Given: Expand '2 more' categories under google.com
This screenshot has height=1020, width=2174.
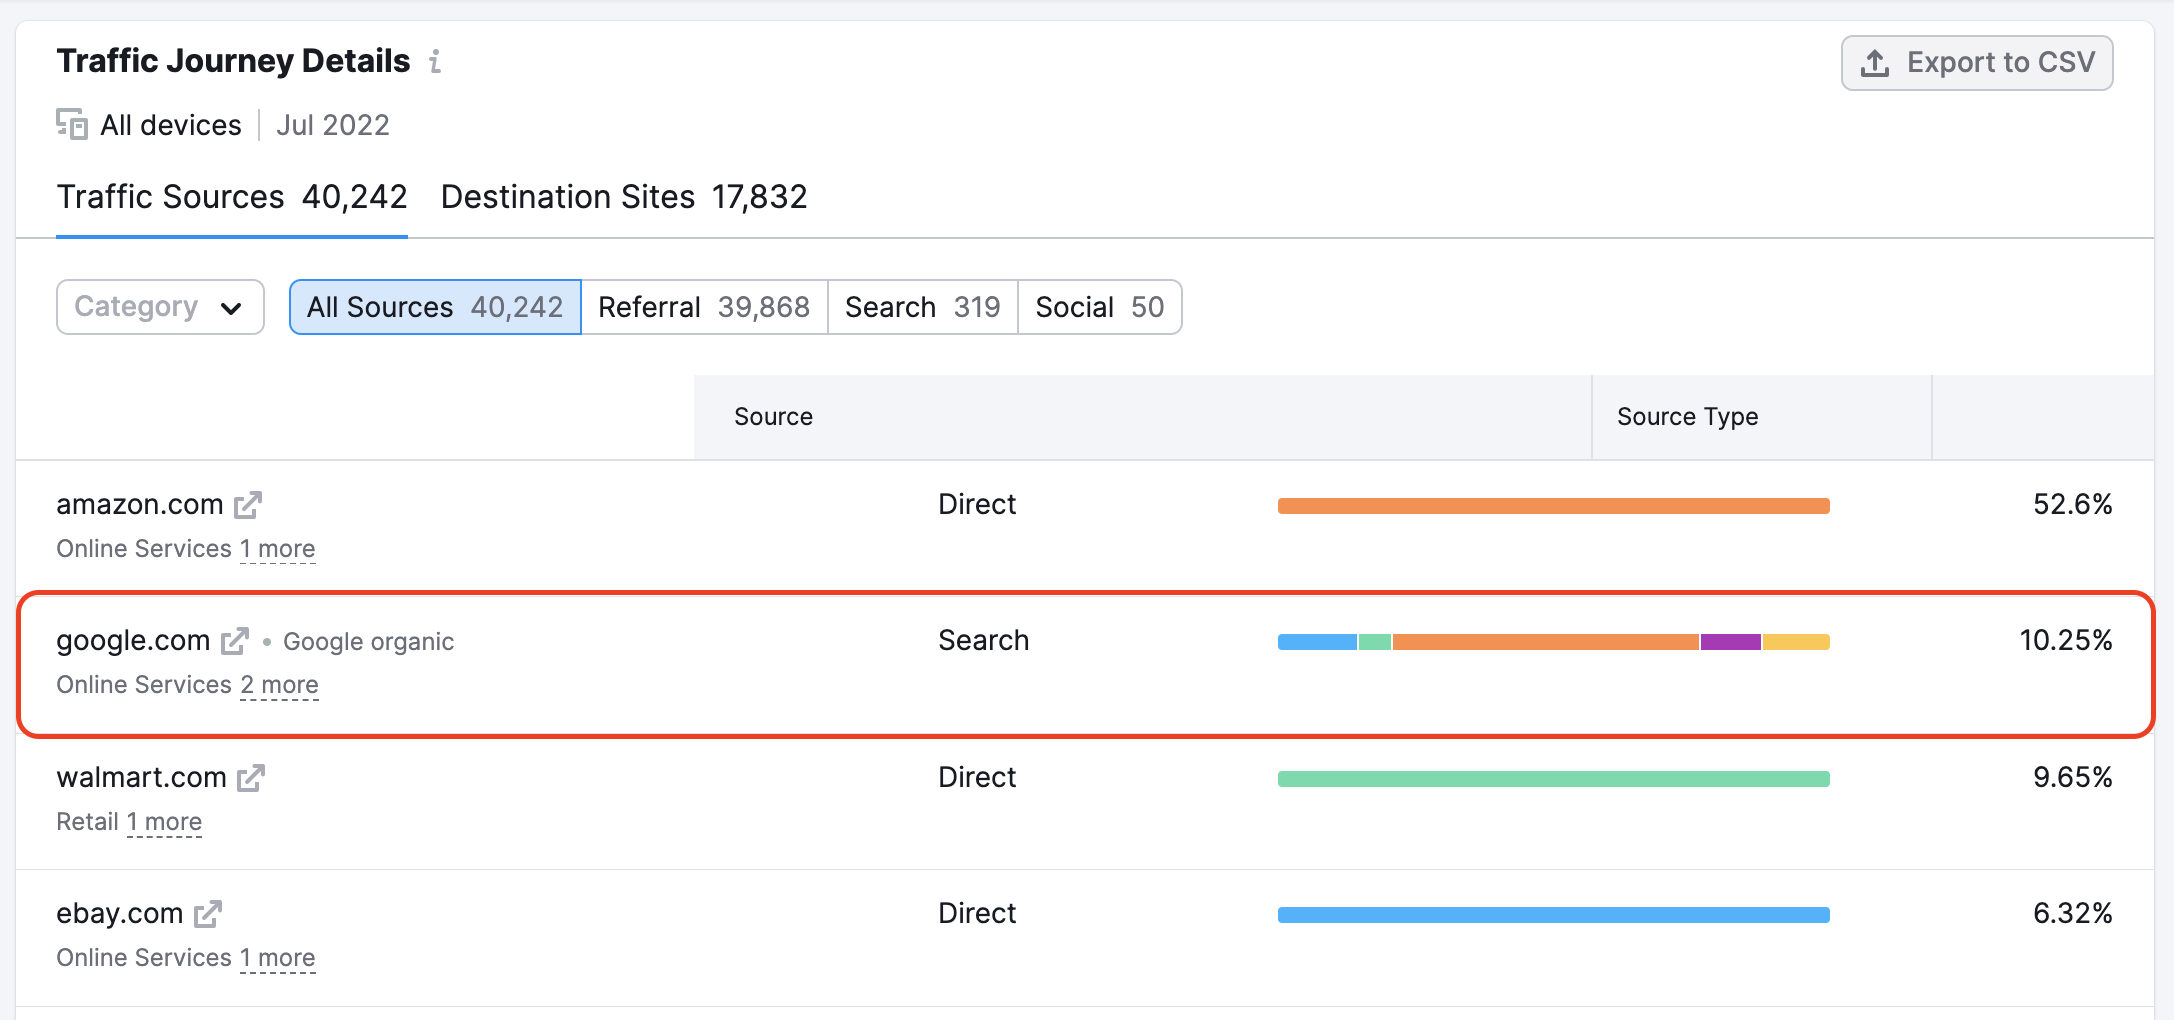Looking at the screenshot, I should [279, 685].
